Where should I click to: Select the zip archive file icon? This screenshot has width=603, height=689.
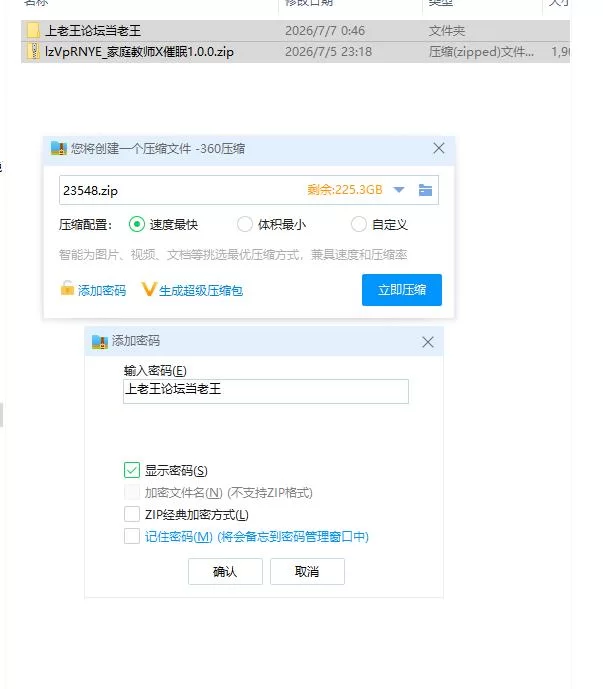coord(33,51)
